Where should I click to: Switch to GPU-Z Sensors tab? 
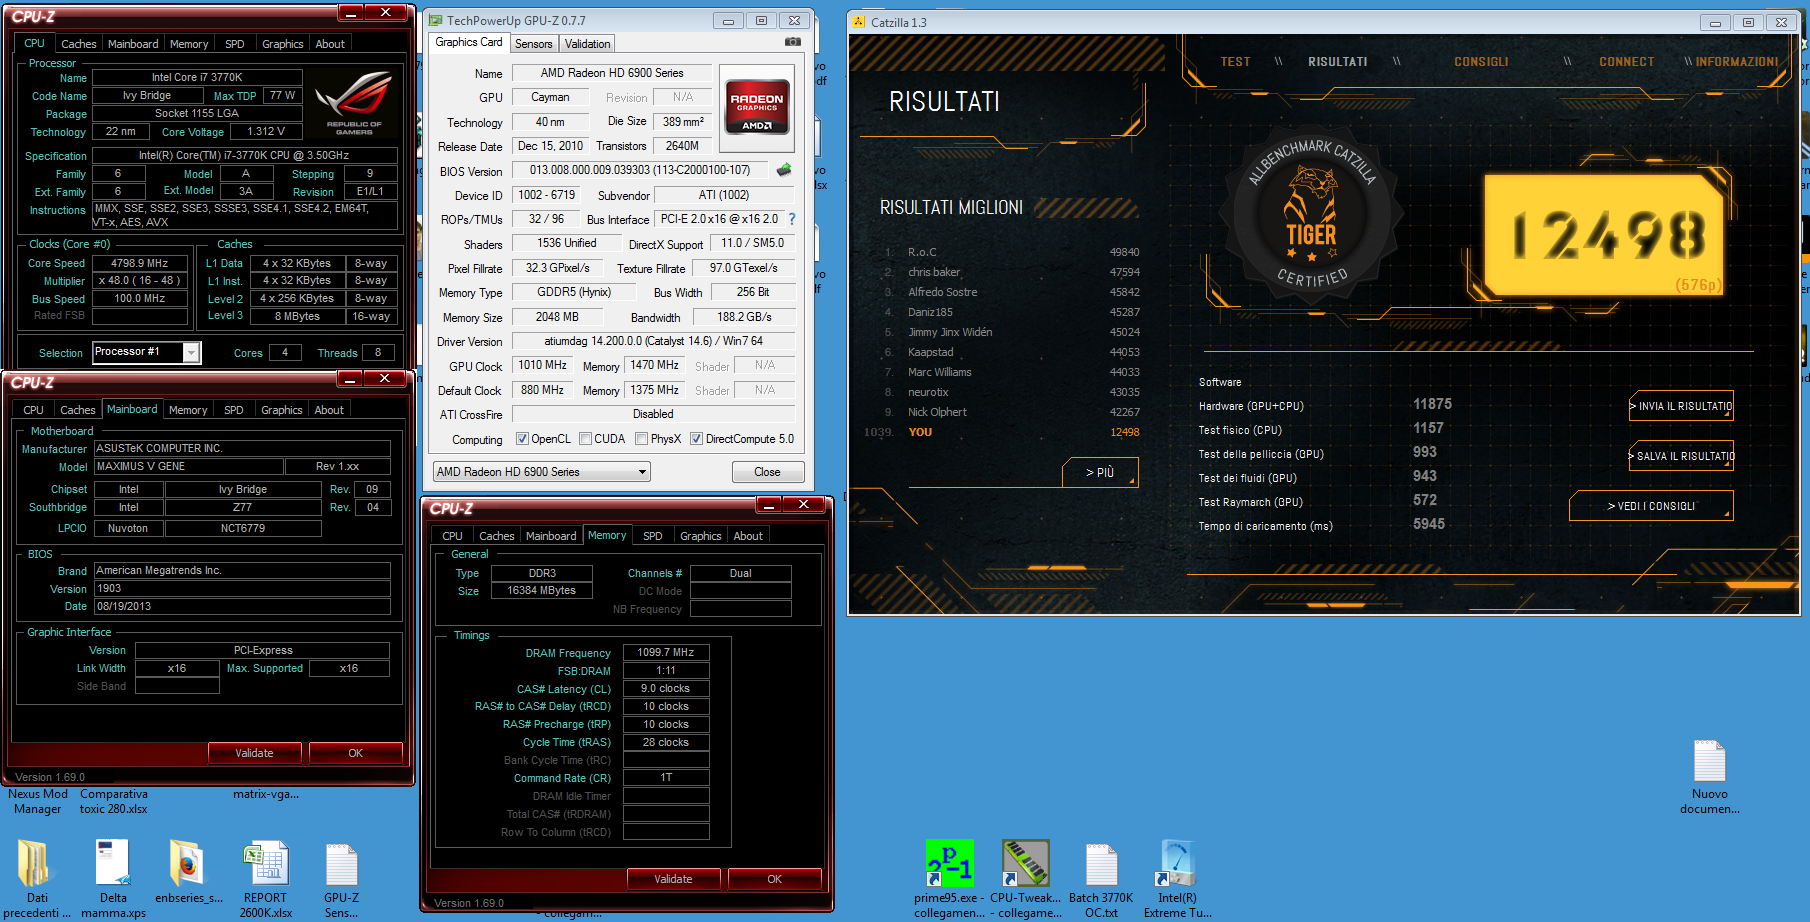pyautogui.click(x=533, y=44)
